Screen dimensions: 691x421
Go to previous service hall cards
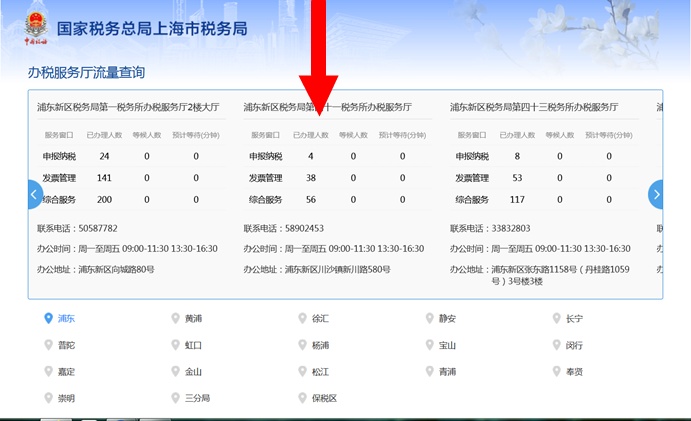tap(35, 194)
